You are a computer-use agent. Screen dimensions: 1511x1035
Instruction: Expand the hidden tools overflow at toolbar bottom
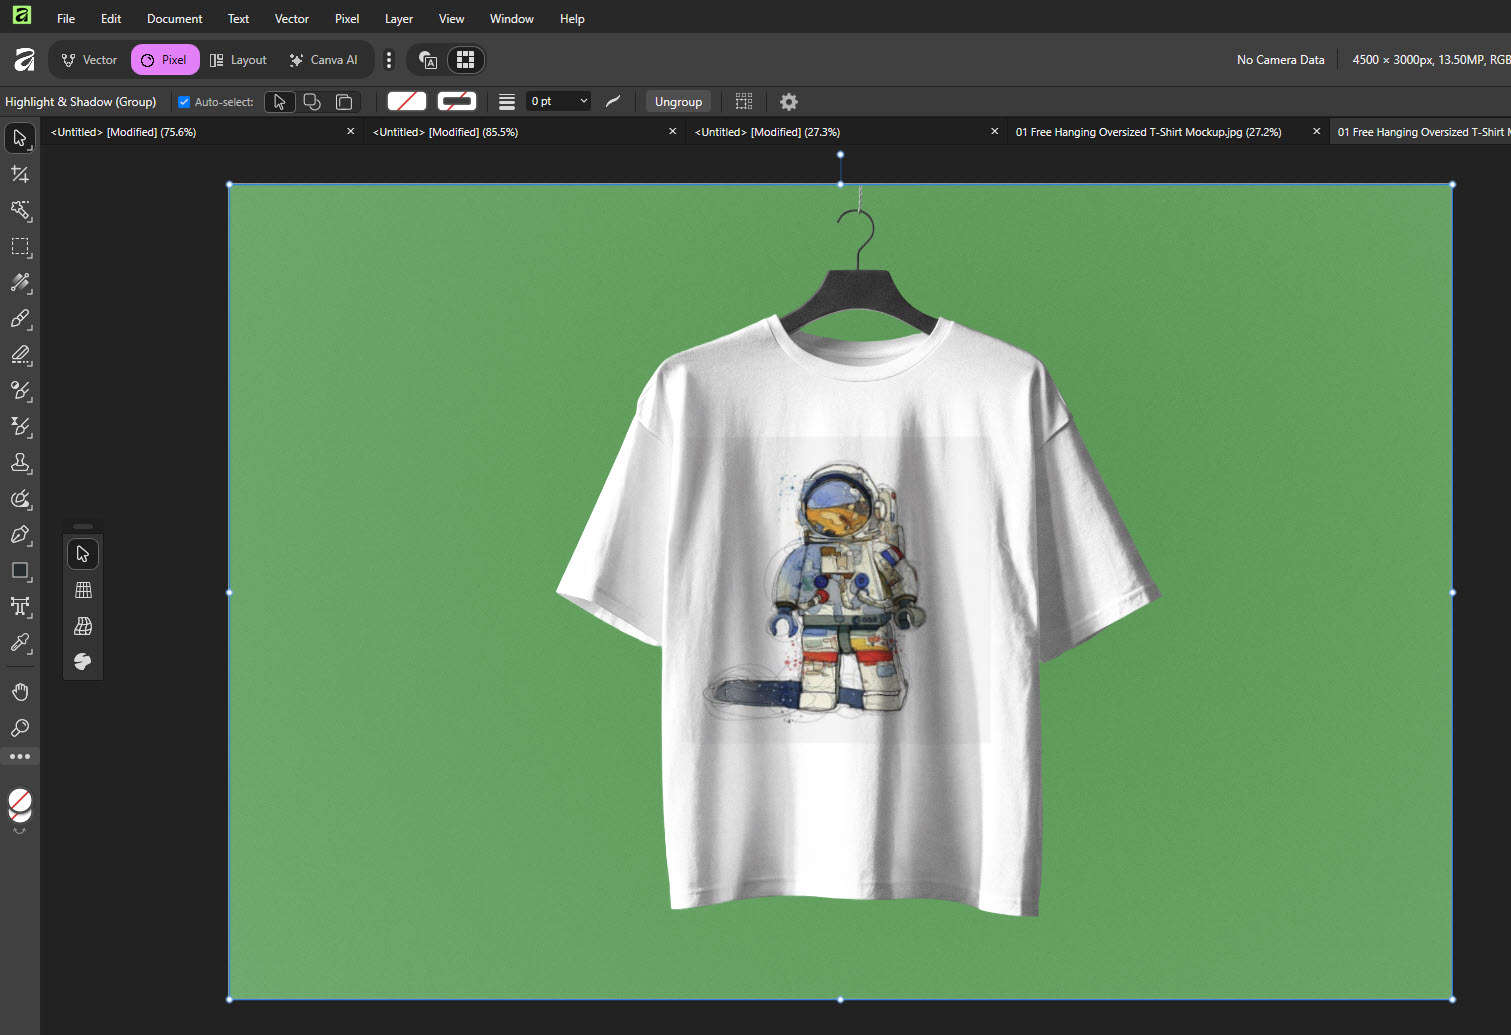pos(20,756)
